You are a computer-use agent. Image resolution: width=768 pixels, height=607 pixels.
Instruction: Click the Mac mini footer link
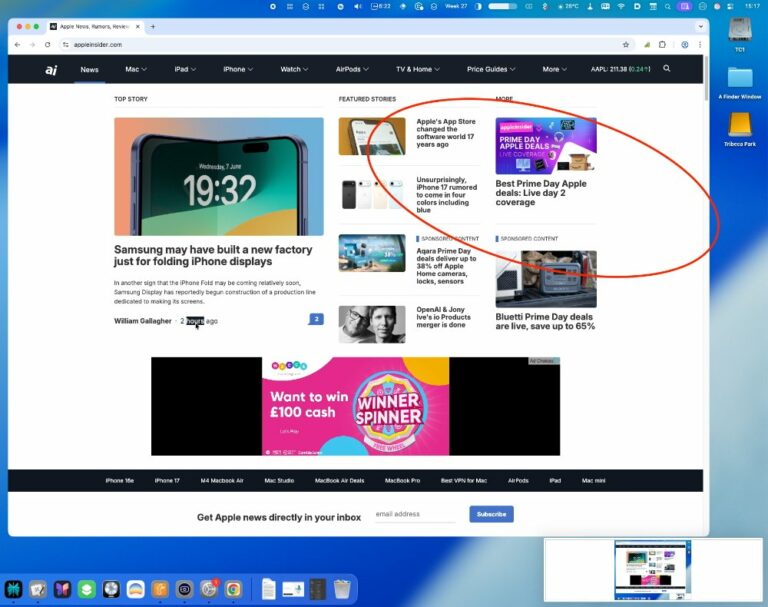594,481
